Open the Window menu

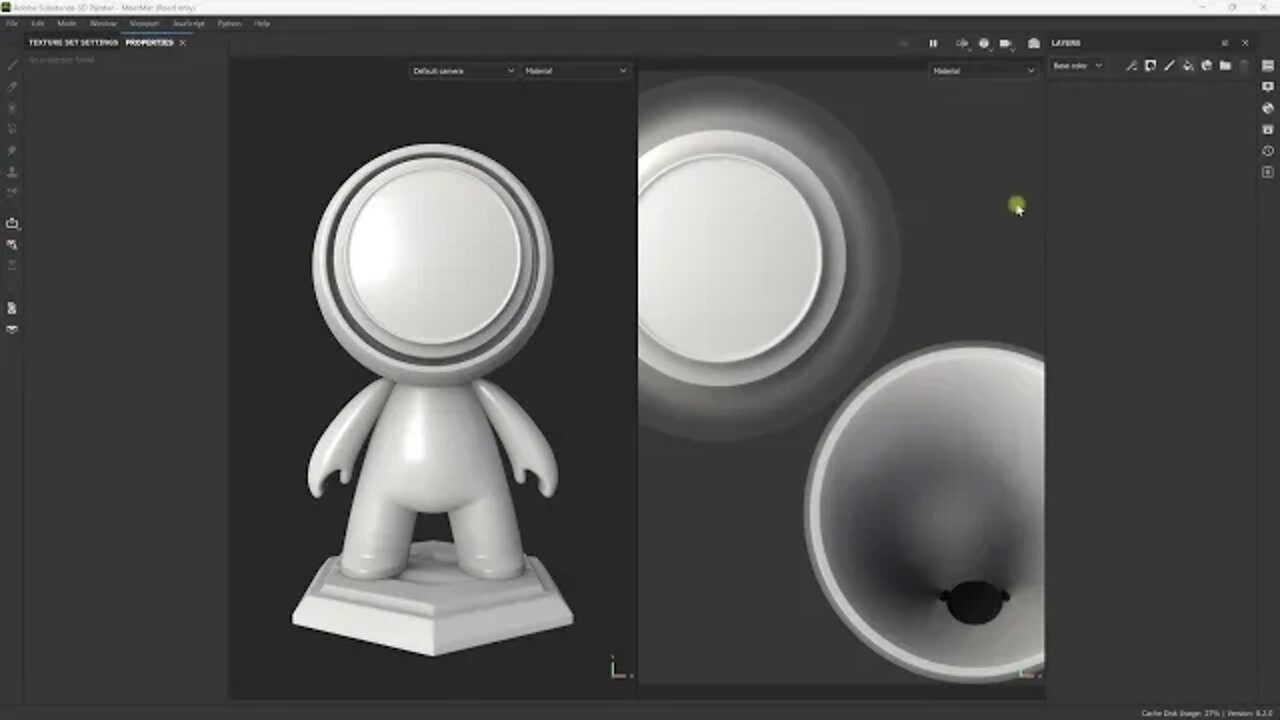pyautogui.click(x=103, y=23)
